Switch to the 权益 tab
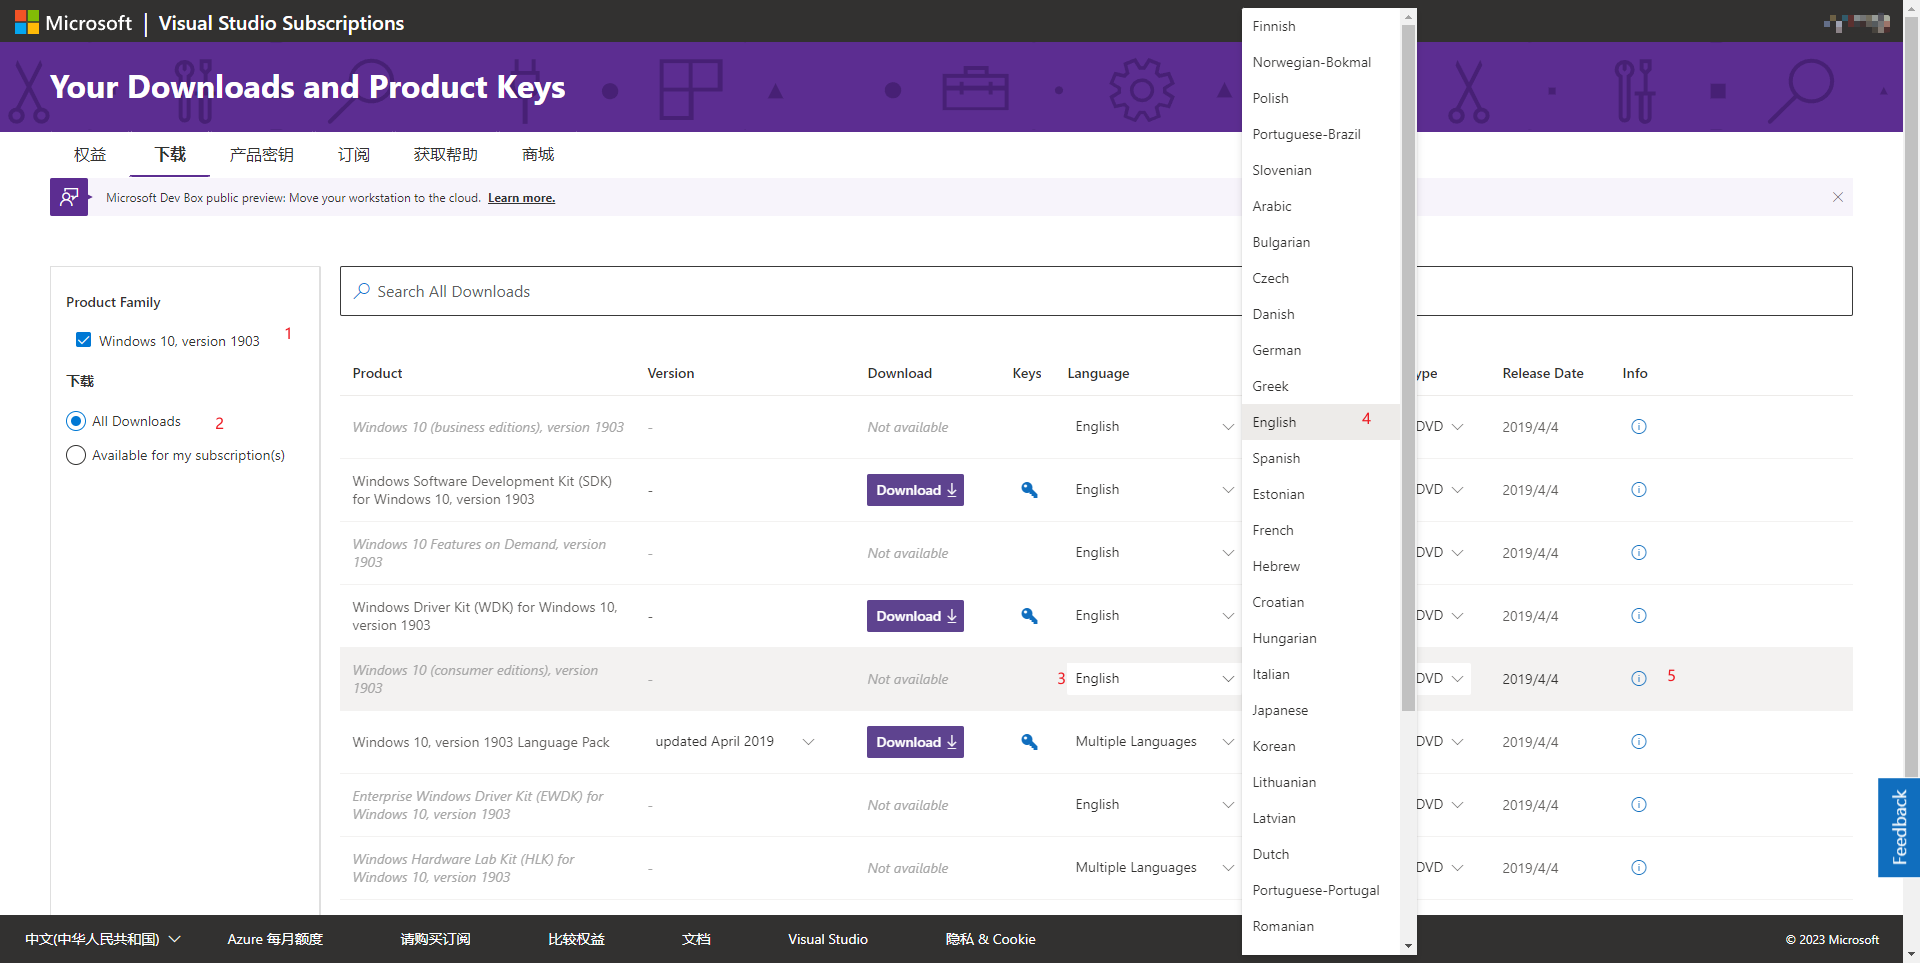This screenshot has width=1920, height=963. point(90,155)
